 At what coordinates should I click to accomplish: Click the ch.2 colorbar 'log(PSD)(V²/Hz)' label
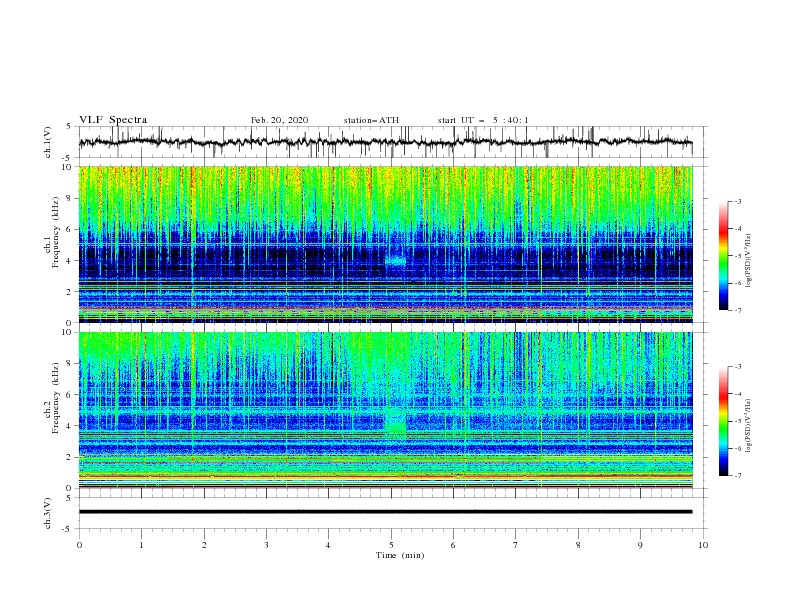point(748,426)
